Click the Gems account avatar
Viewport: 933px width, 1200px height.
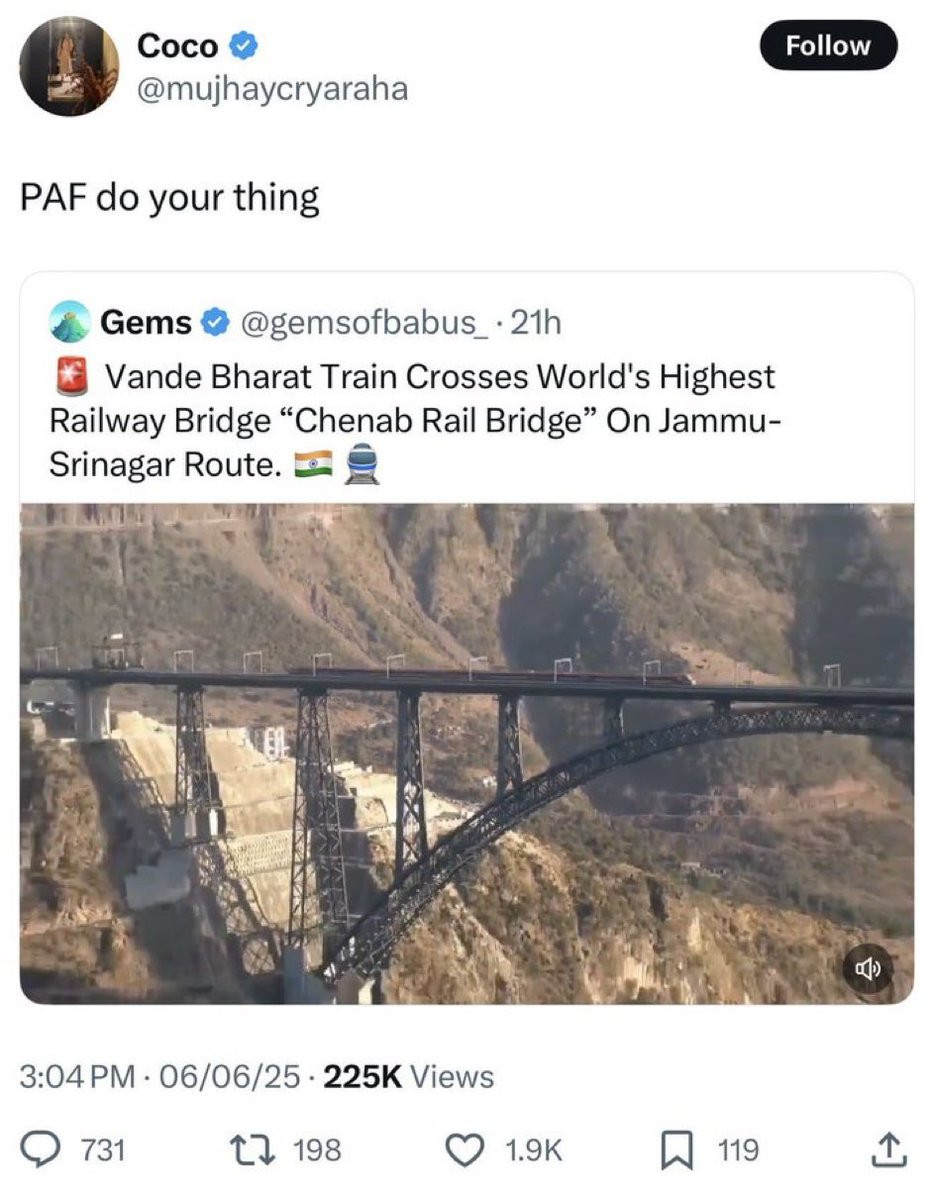point(69,322)
